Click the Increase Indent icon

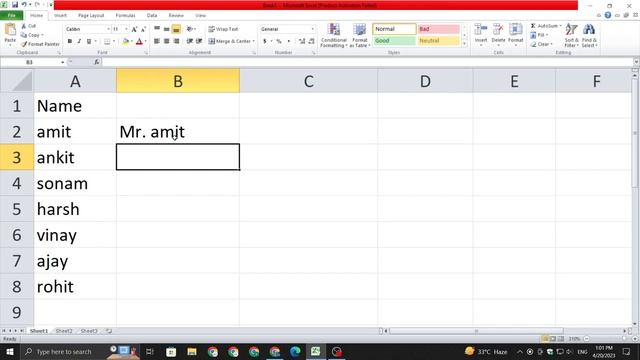(199, 41)
